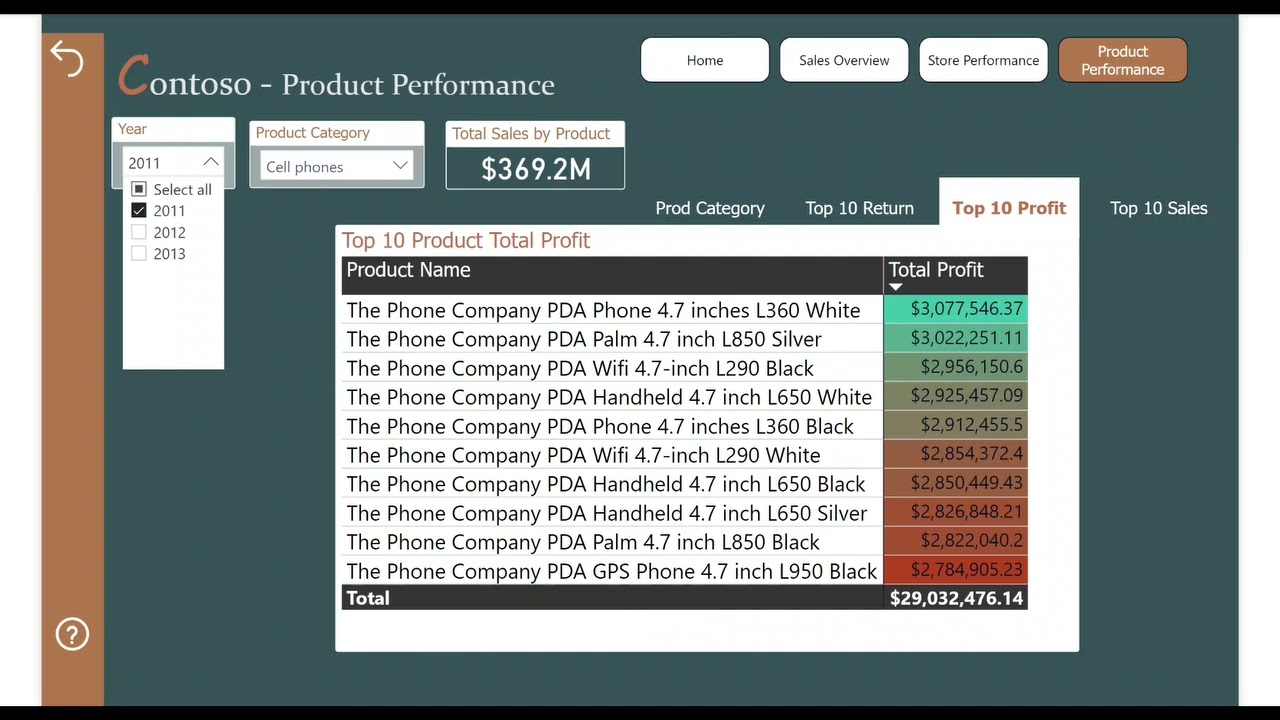Open the Product Performance page
The height and width of the screenshot is (720, 1280).
coord(1123,60)
